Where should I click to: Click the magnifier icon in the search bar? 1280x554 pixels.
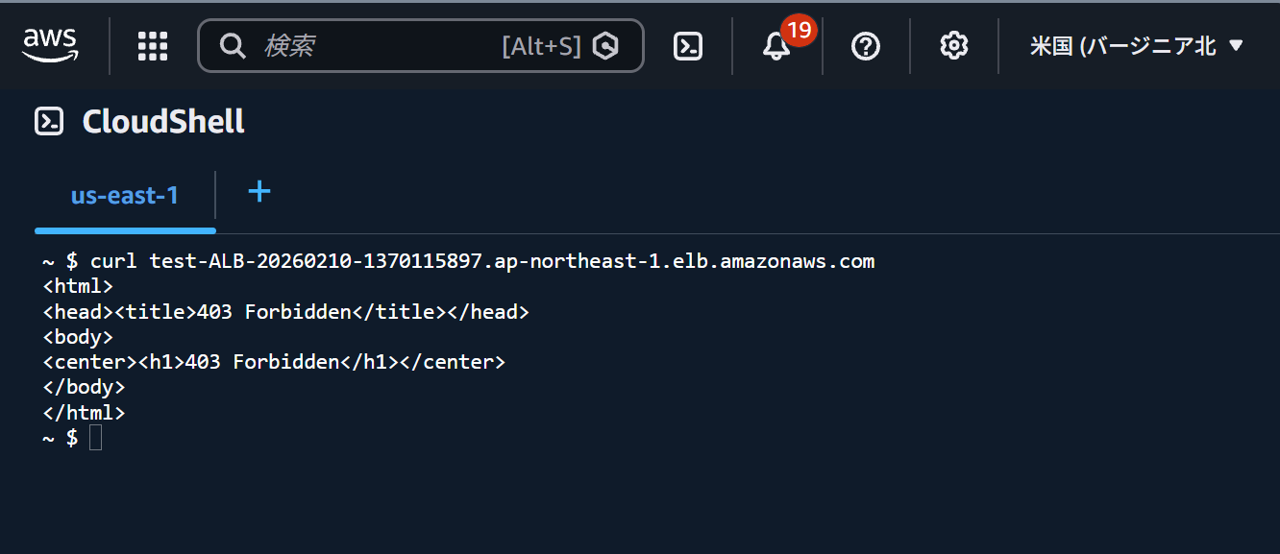(232, 46)
